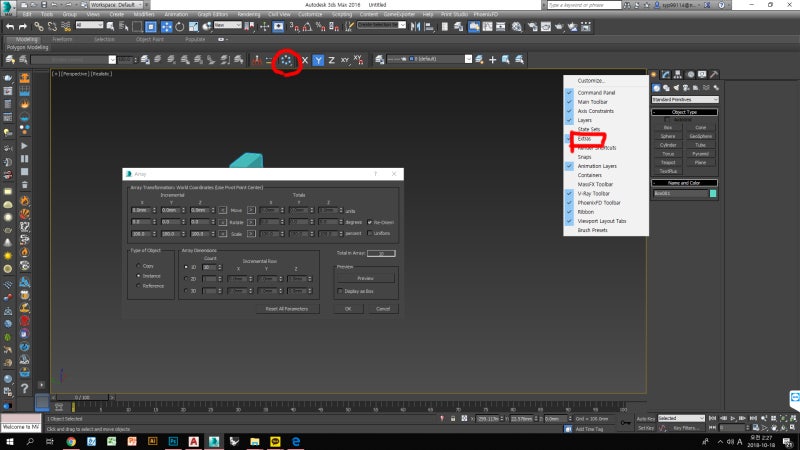Click the Play icon in left toolbar

24,146
